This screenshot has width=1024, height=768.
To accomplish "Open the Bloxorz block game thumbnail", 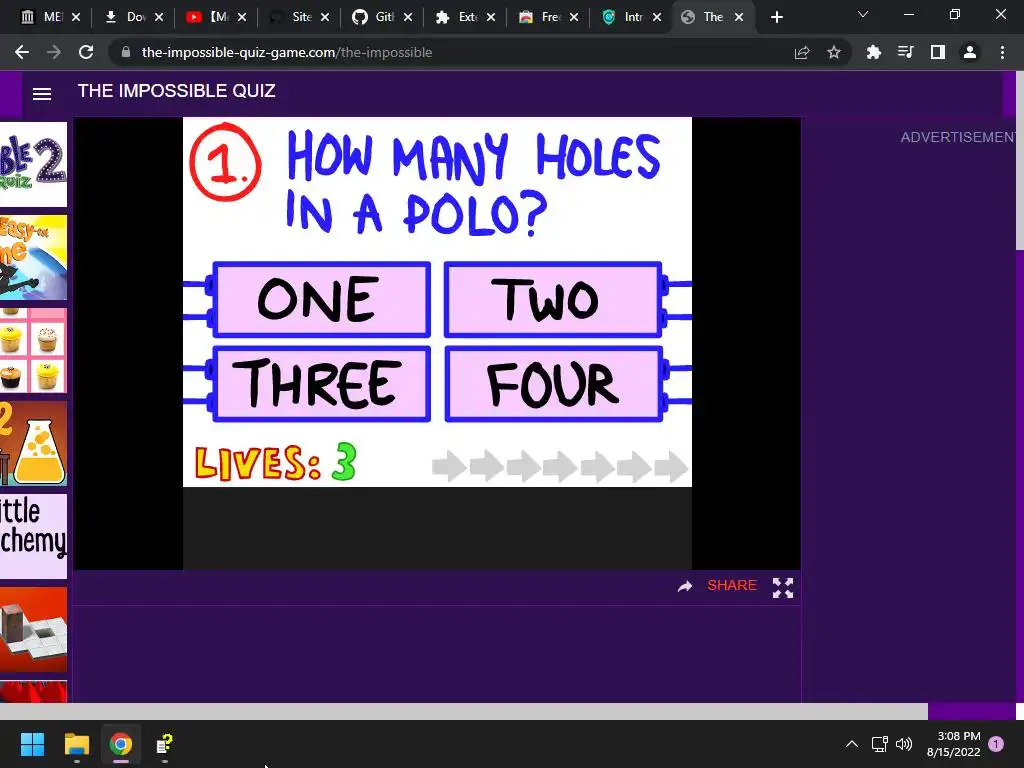I will [x=33, y=630].
